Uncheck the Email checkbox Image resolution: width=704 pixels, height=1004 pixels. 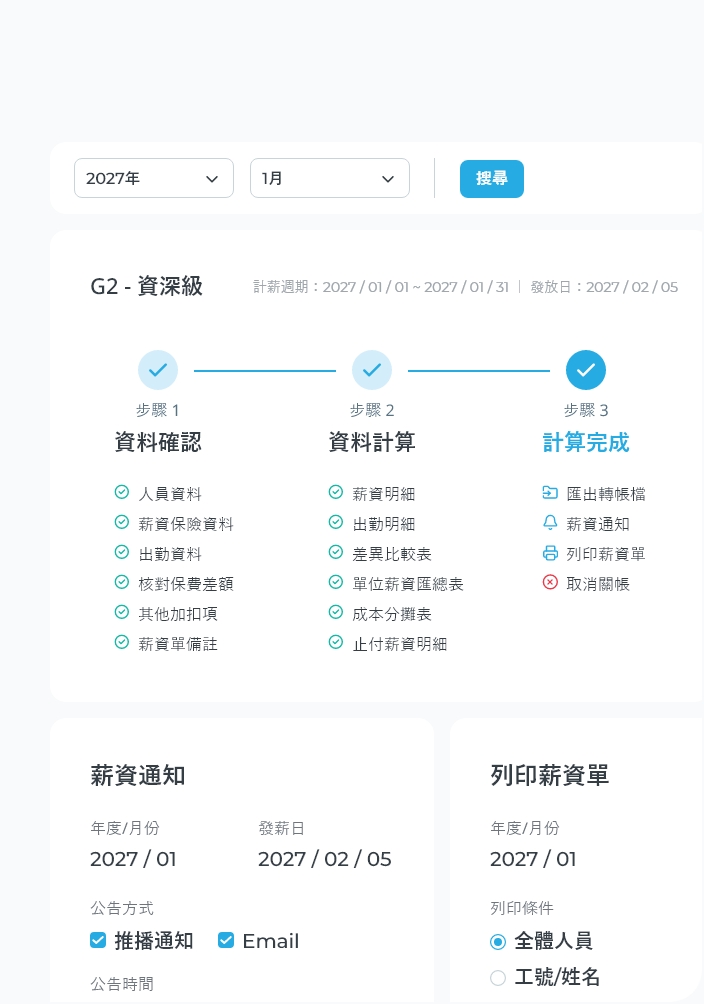pos(226,940)
